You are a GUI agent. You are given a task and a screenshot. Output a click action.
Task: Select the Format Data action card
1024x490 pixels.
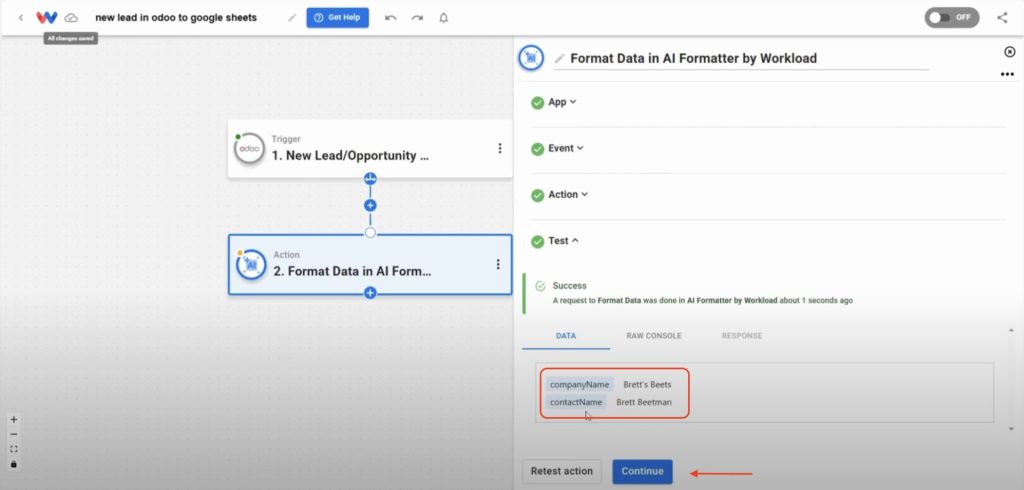click(x=370, y=265)
